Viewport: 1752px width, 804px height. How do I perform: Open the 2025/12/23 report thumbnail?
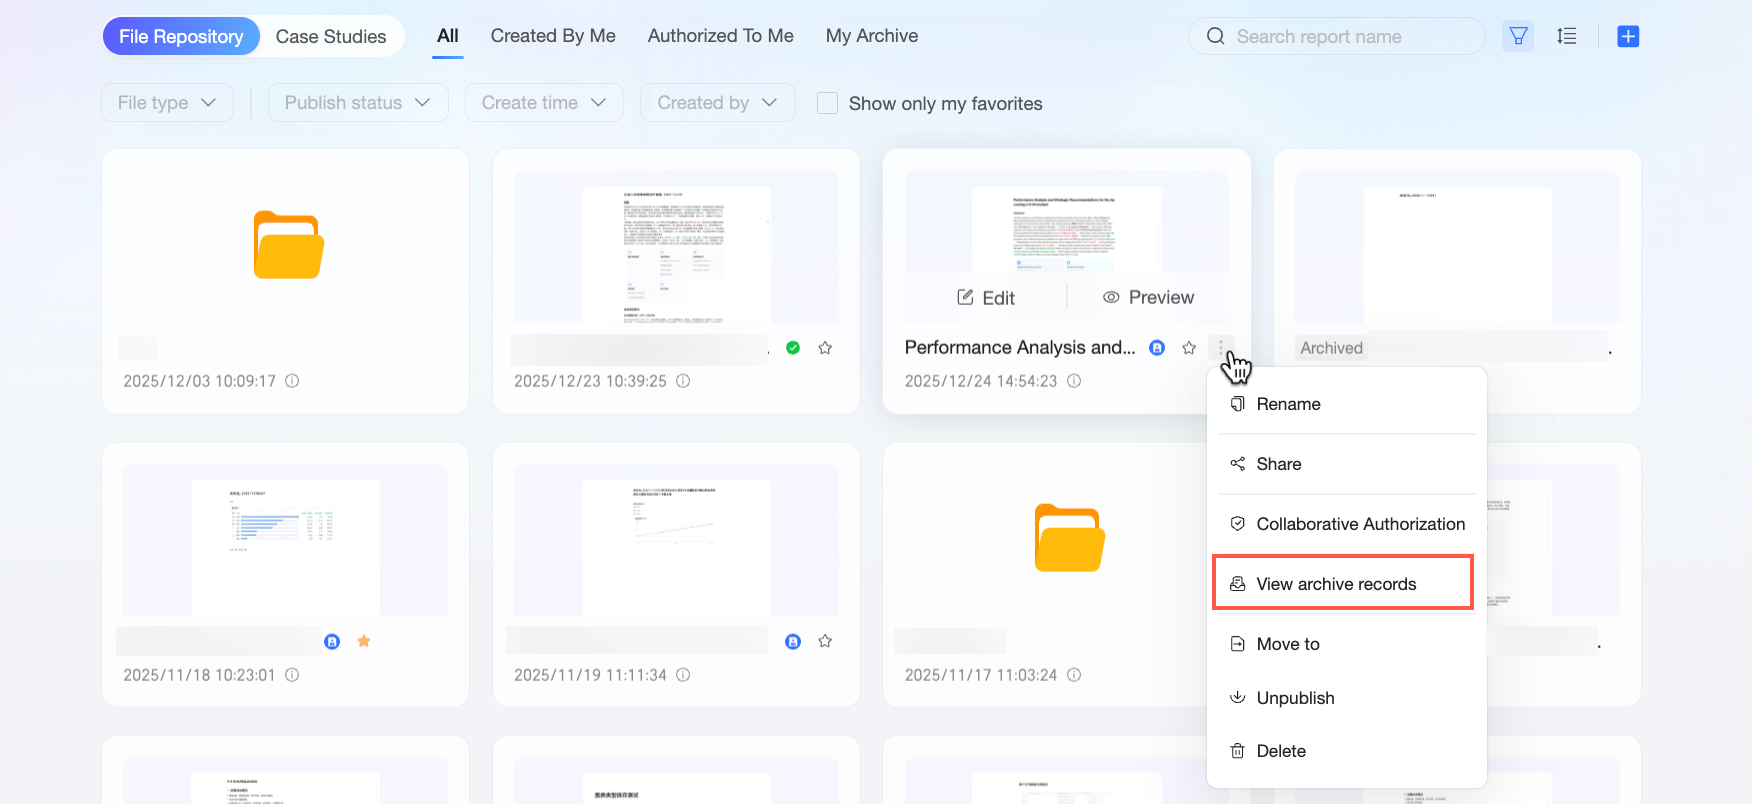click(676, 247)
